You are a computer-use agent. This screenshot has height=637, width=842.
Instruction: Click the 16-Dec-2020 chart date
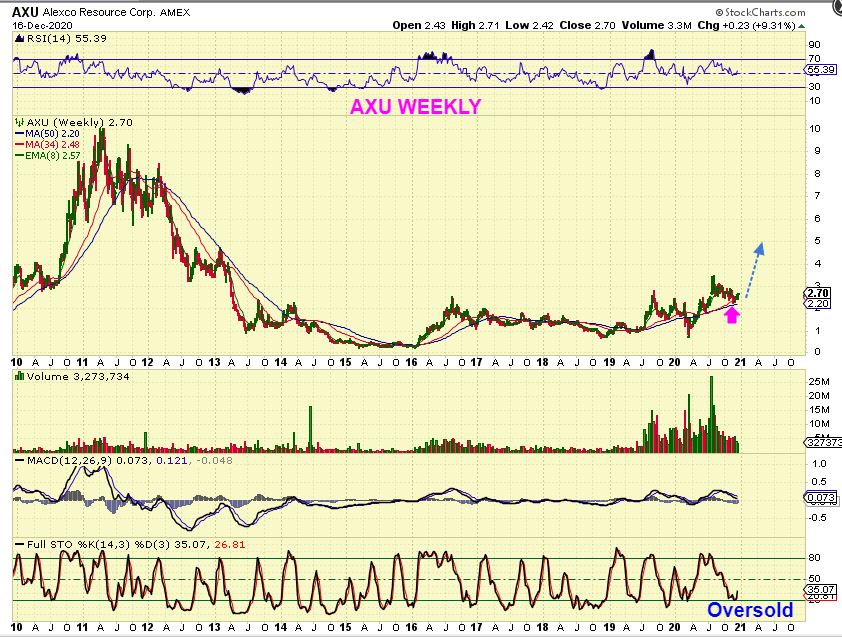tap(42, 25)
